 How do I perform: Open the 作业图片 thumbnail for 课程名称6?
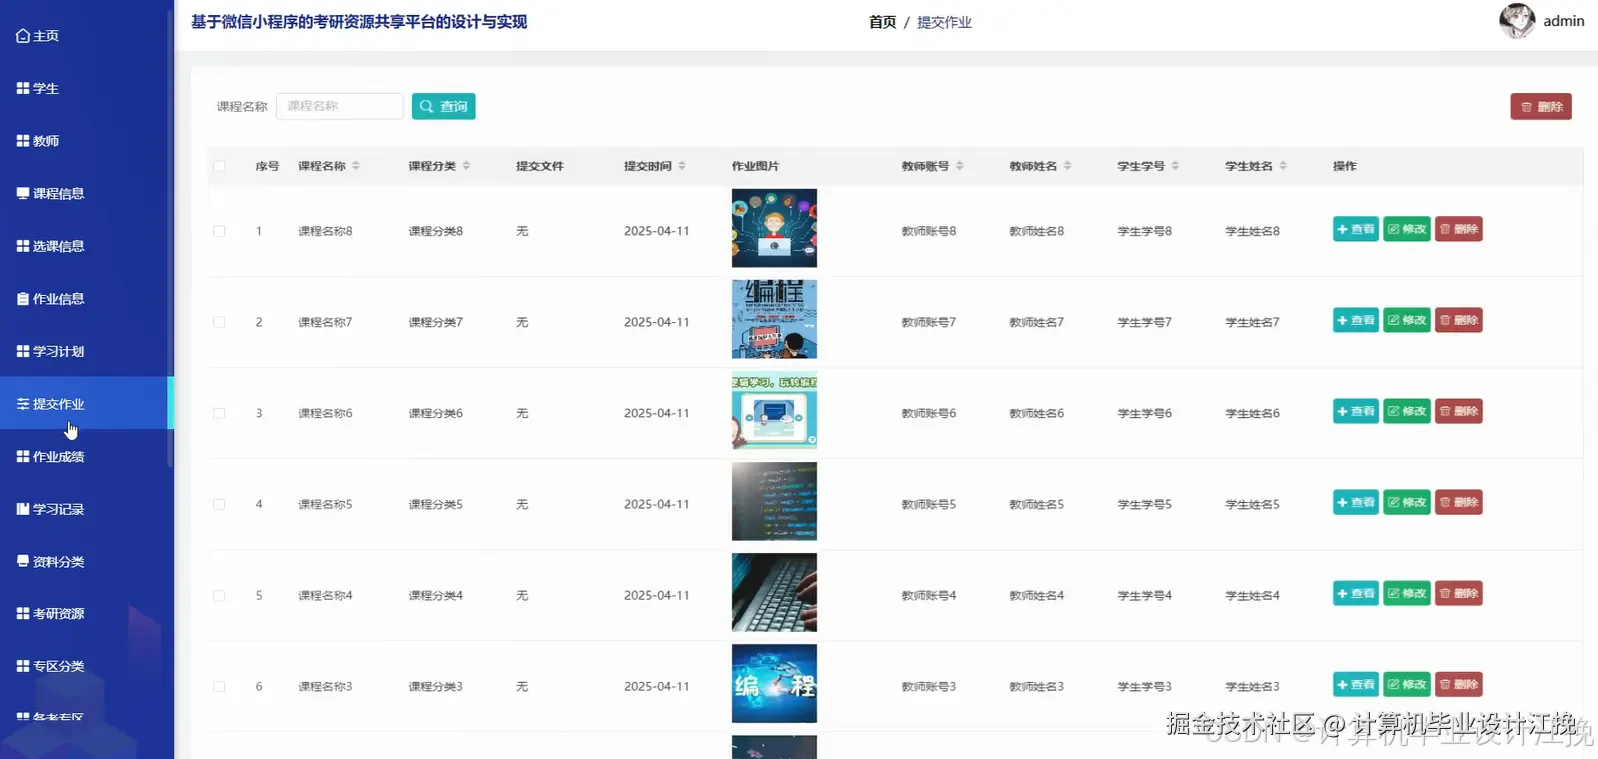tap(774, 410)
